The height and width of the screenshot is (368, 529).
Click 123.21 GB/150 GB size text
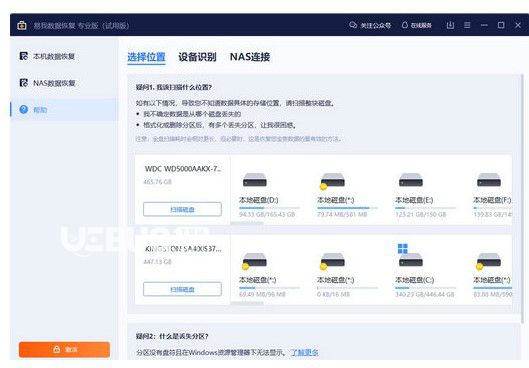(421, 214)
